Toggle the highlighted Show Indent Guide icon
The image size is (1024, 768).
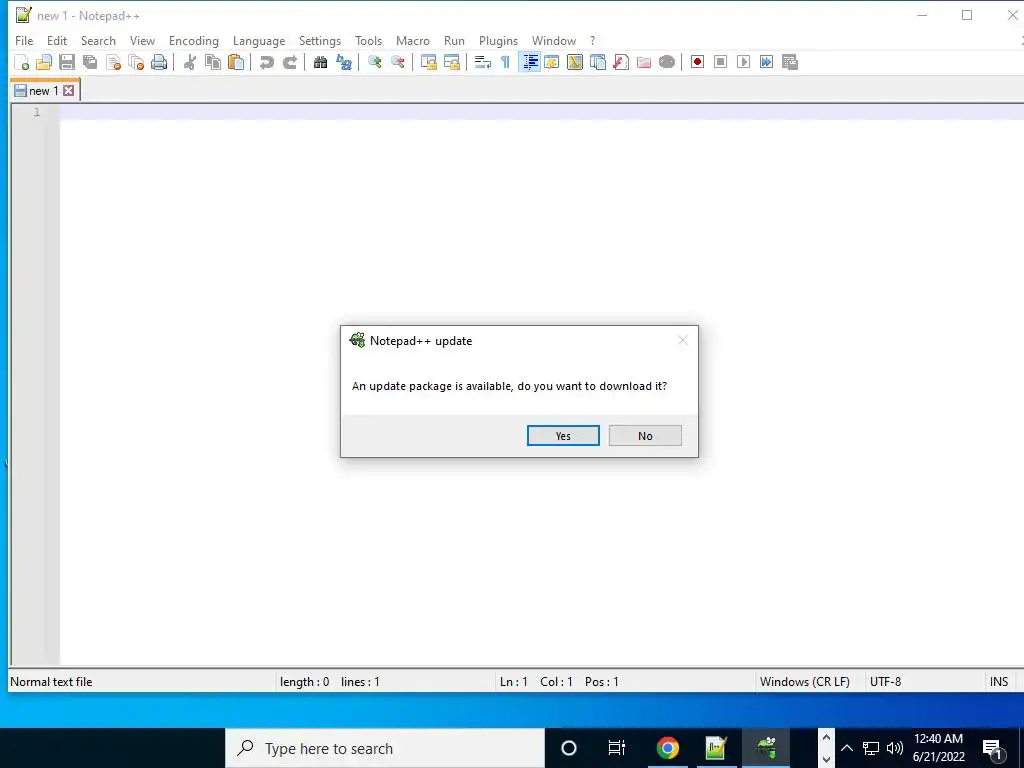(530, 62)
